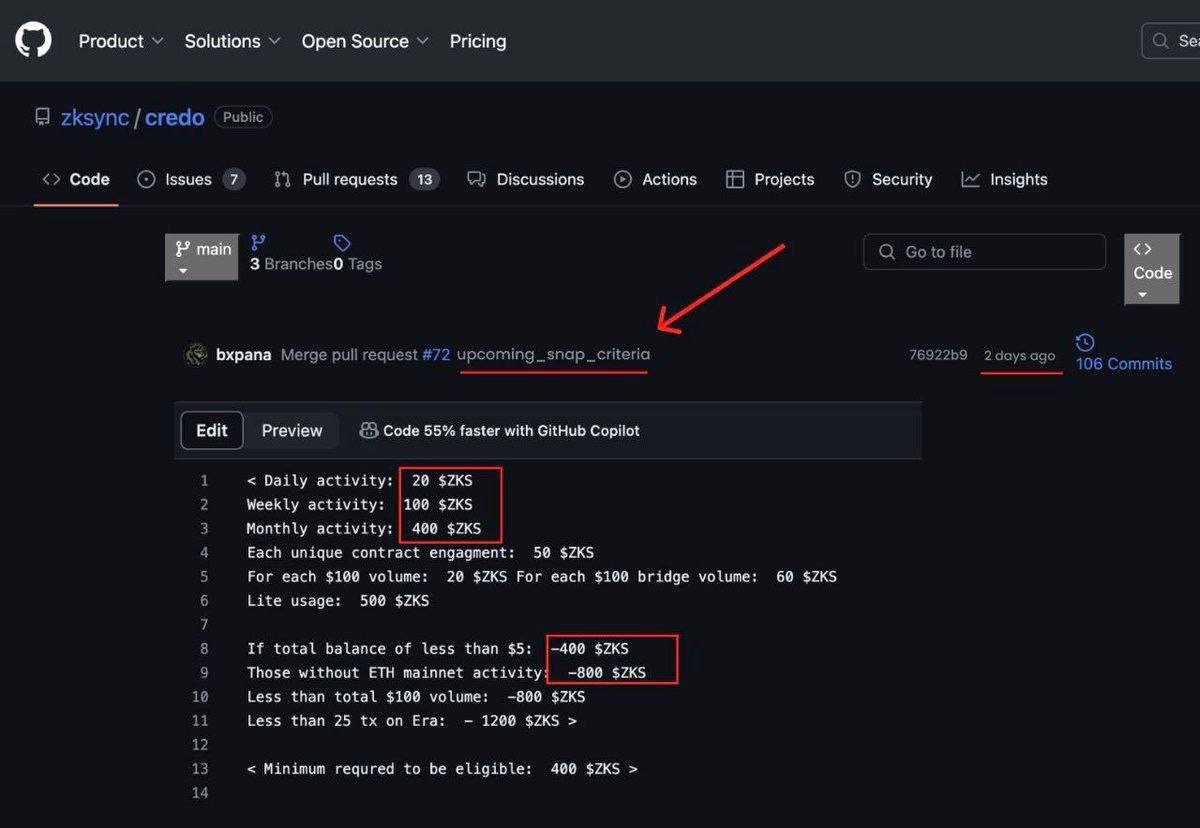1200x828 pixels.
Task: Open the zksync owner link
Action: pyautogui.click(x=95, y=117)
